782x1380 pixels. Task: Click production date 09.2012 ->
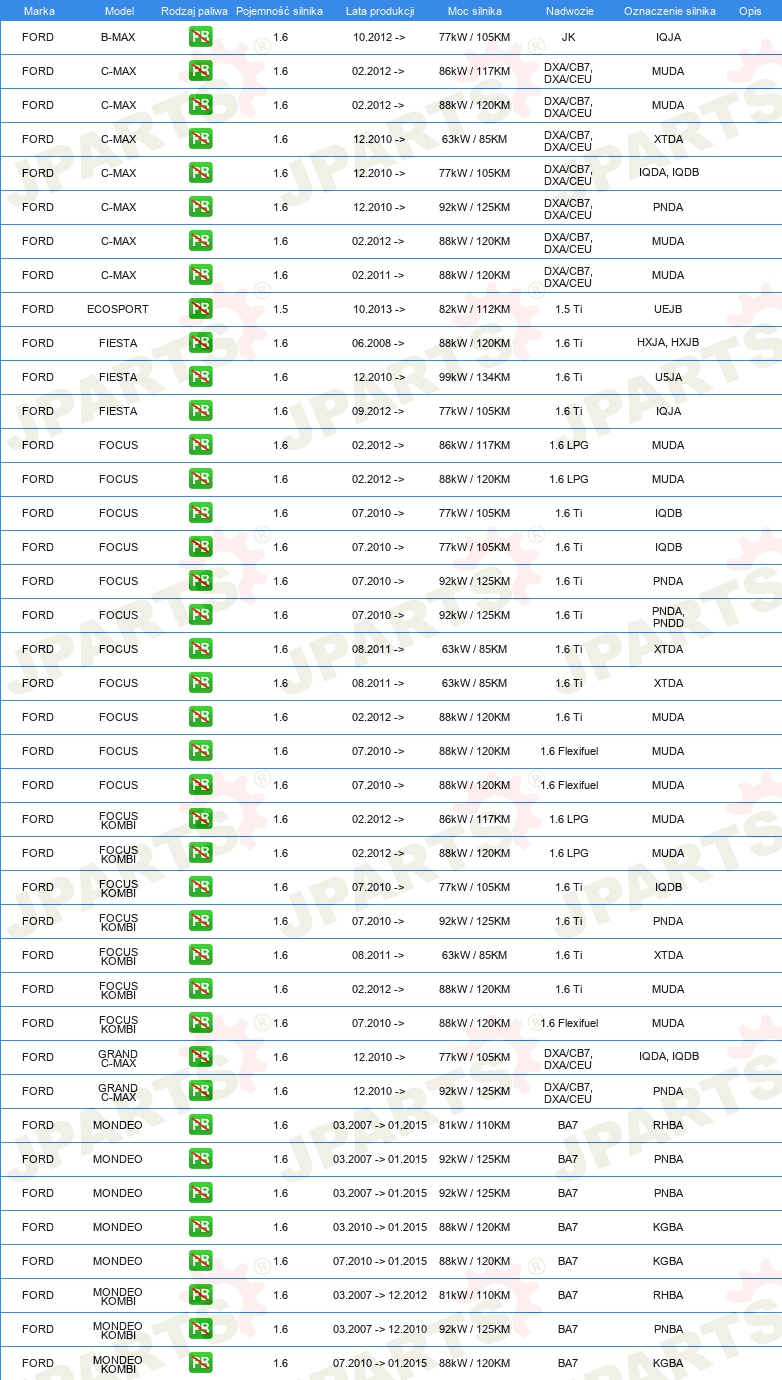click(379, 411)
